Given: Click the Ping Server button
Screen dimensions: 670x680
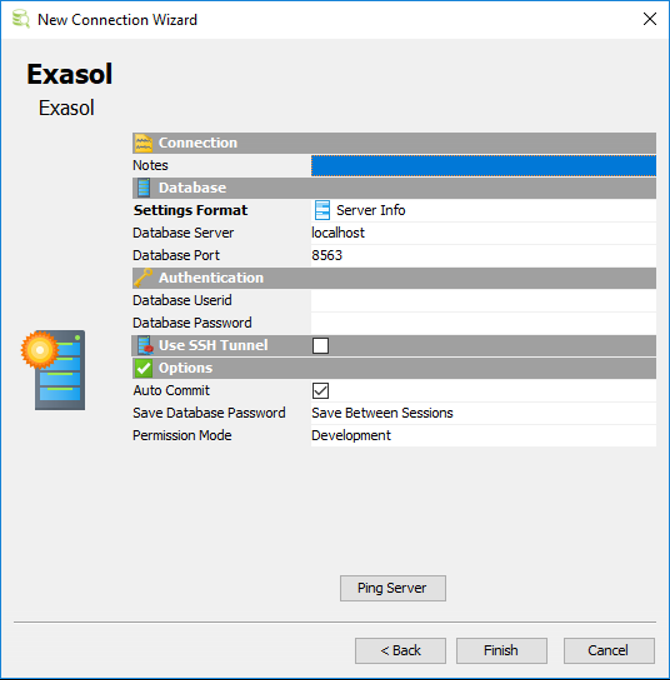Looking at the screenshot, I should click(x=392, y=588).
